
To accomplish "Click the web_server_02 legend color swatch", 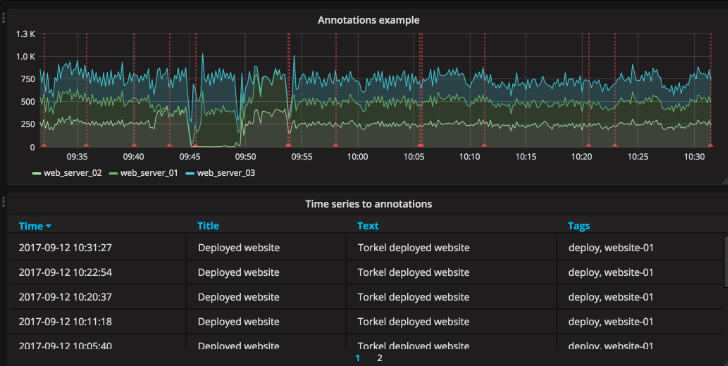I will [x=37, y=173].
